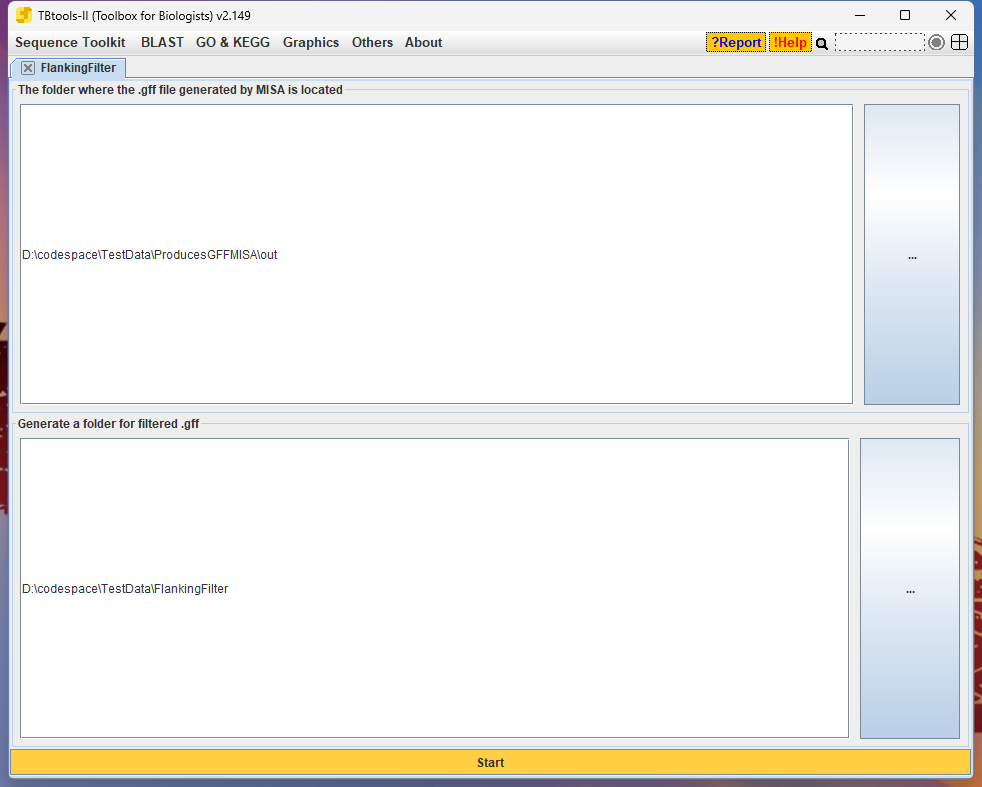The width and height of the screenshot is (982, 787).
Task: Click the round record-style icon in toolbar
Action: (x=936, y=42)
